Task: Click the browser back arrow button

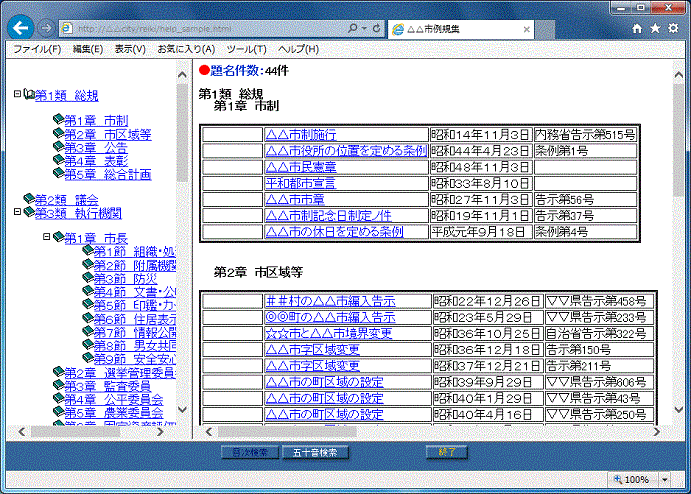Action: (x=20, y=28)
